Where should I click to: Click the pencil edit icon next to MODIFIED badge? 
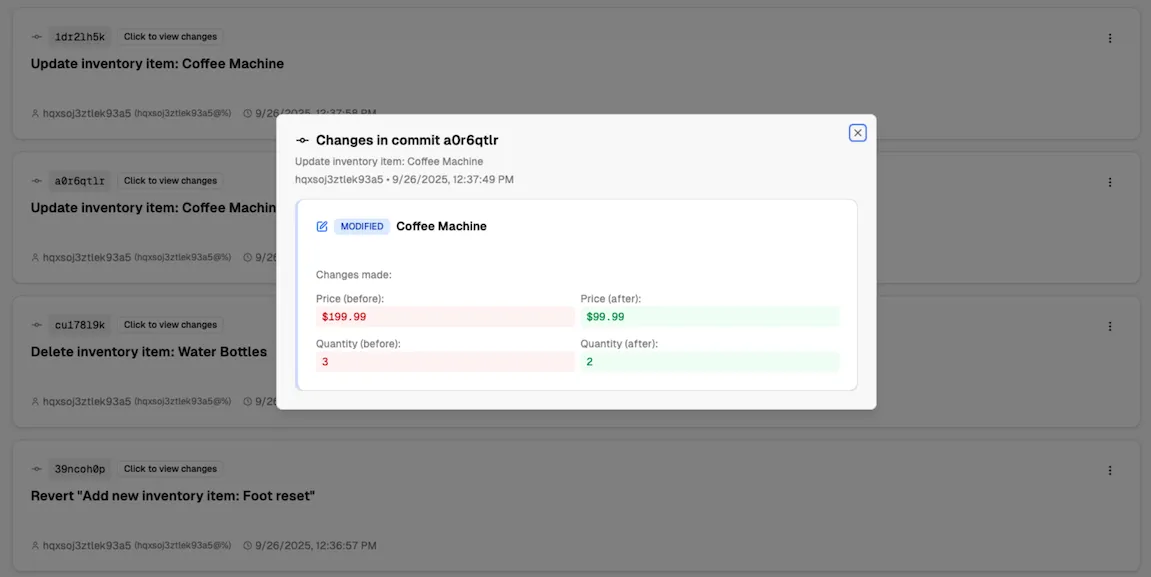(x=321, y=226)
